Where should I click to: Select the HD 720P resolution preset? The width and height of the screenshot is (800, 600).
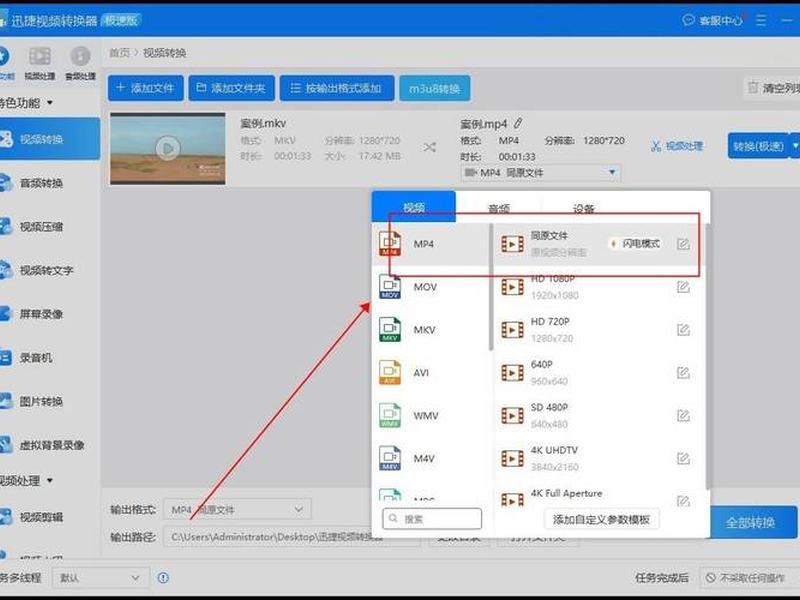[599, 330]
